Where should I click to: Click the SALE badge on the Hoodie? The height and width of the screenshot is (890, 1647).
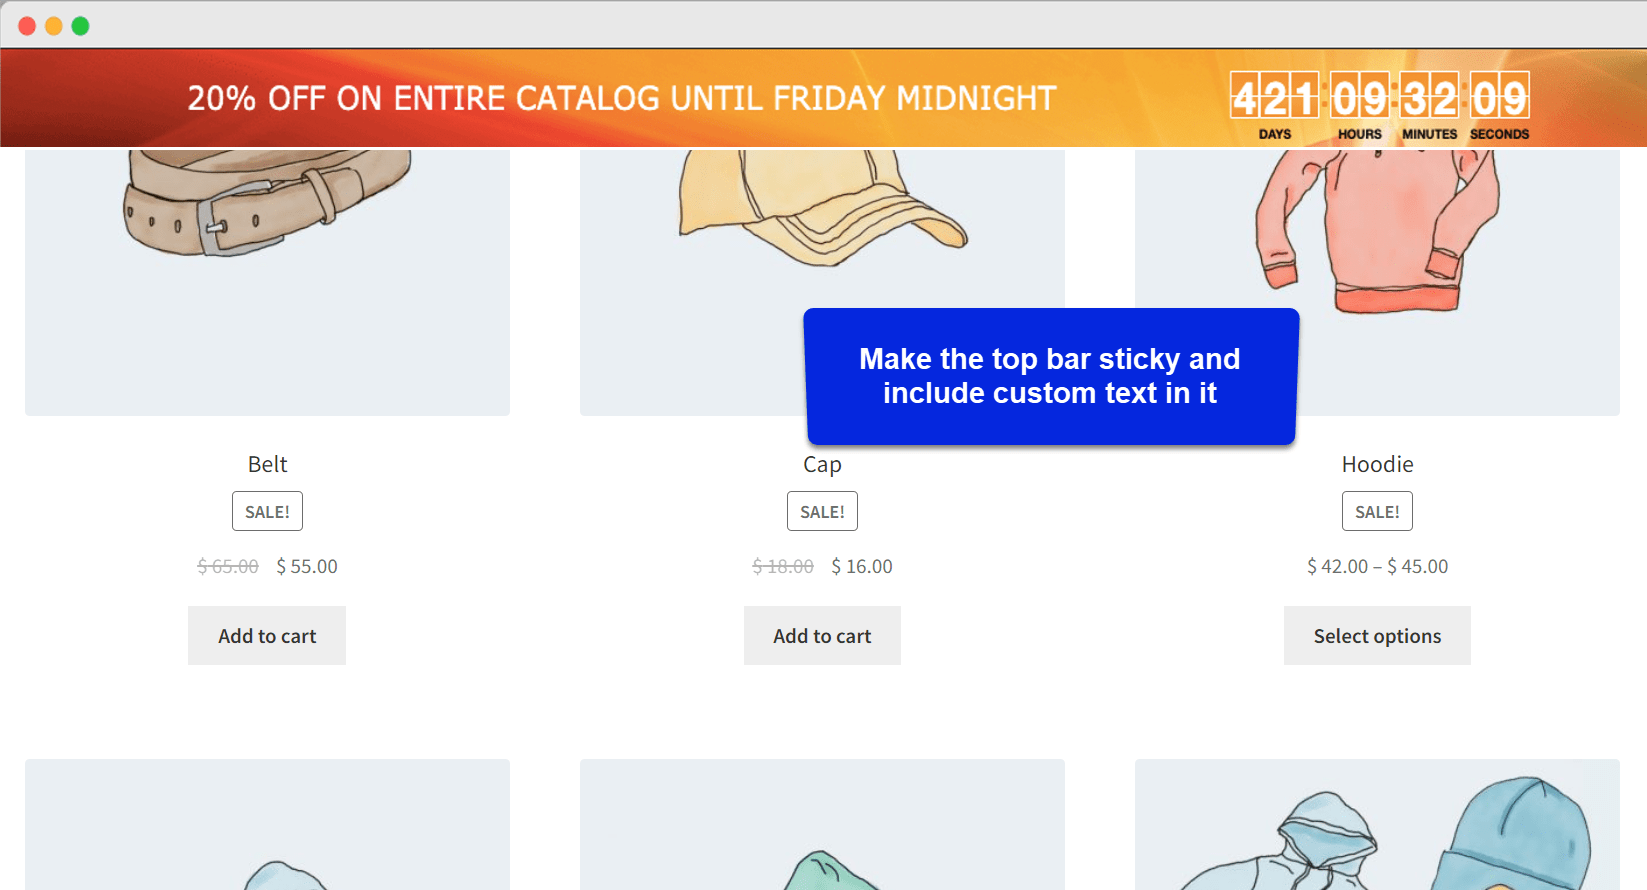[1377, 511]
